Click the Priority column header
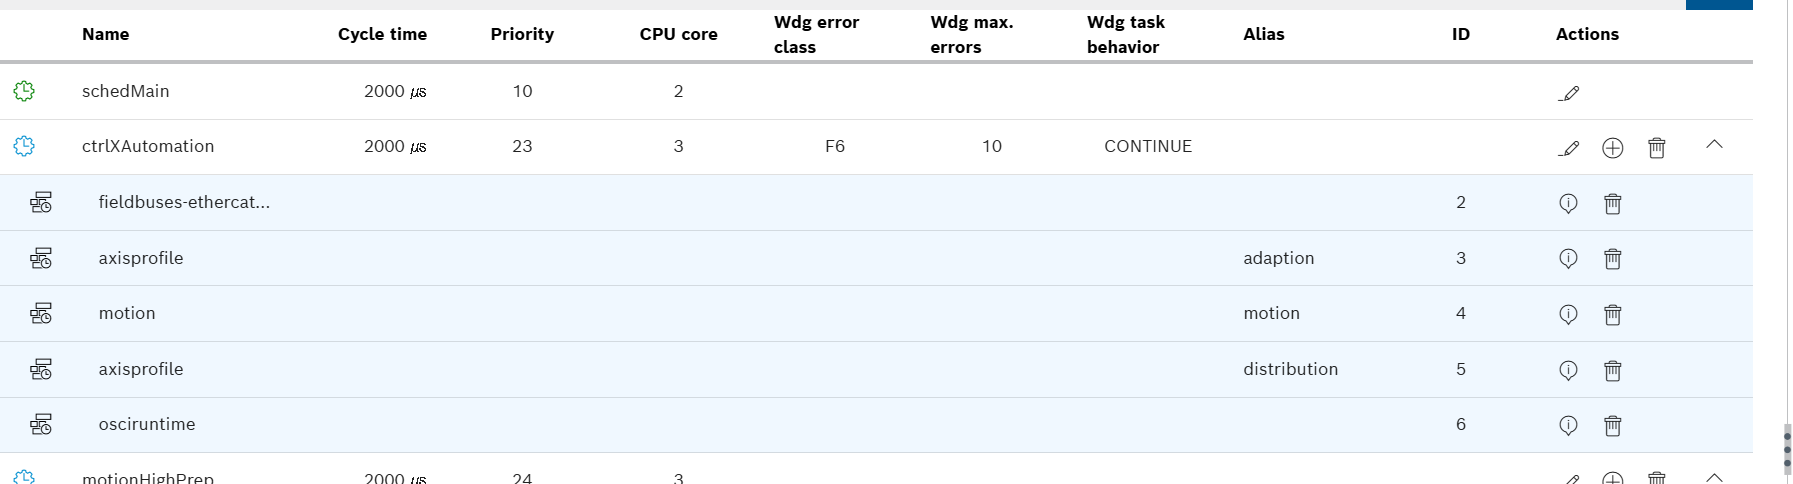 (x=522, y=34)
